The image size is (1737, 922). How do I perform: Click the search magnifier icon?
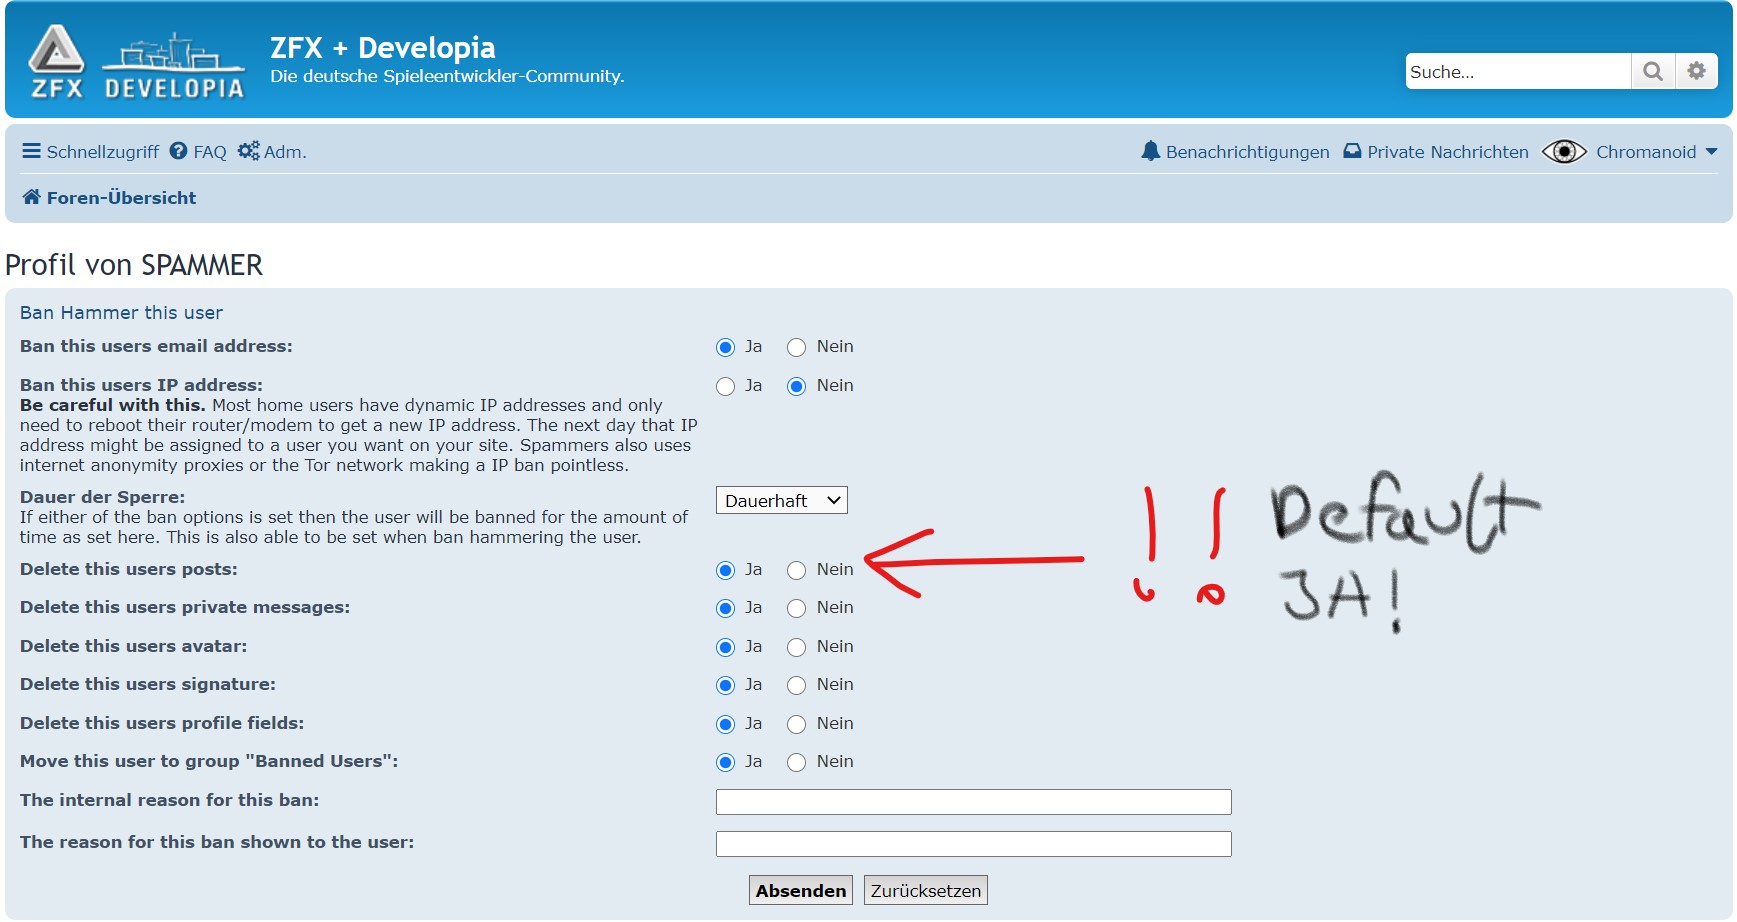tap(1653, 72)
